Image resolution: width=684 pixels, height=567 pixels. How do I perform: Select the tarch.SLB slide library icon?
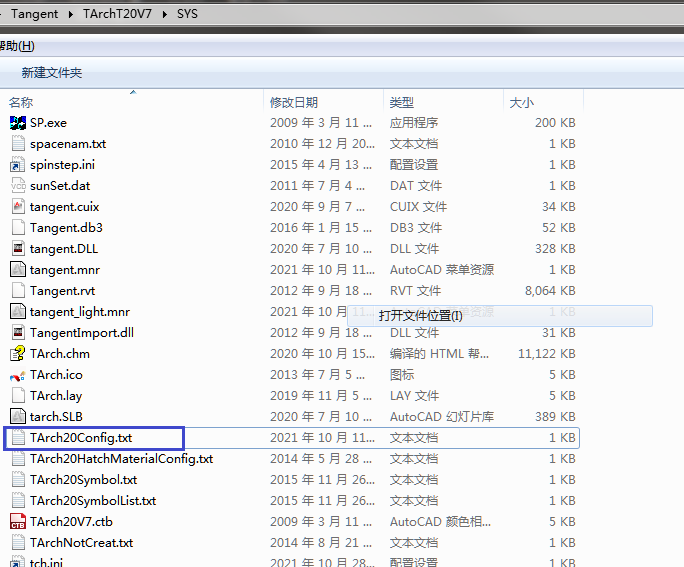18,417
